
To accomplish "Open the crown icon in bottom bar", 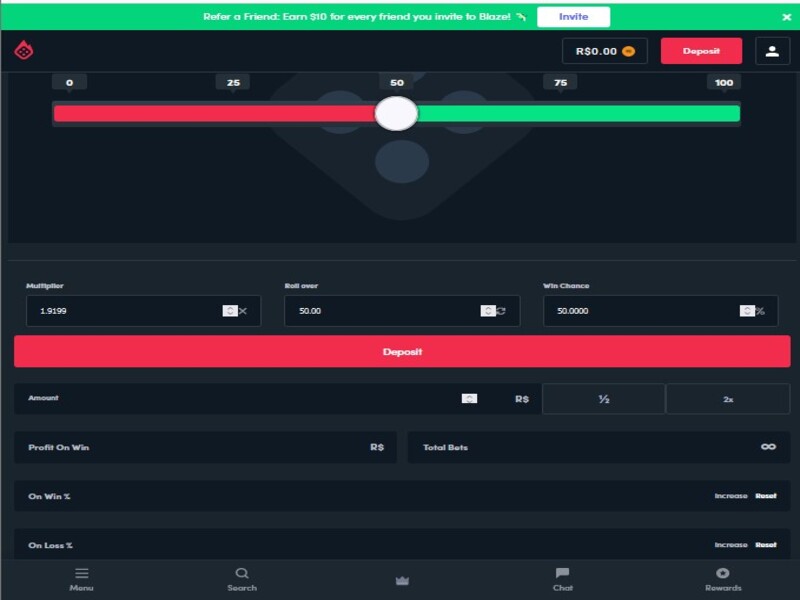I will [x=402, y=580].
